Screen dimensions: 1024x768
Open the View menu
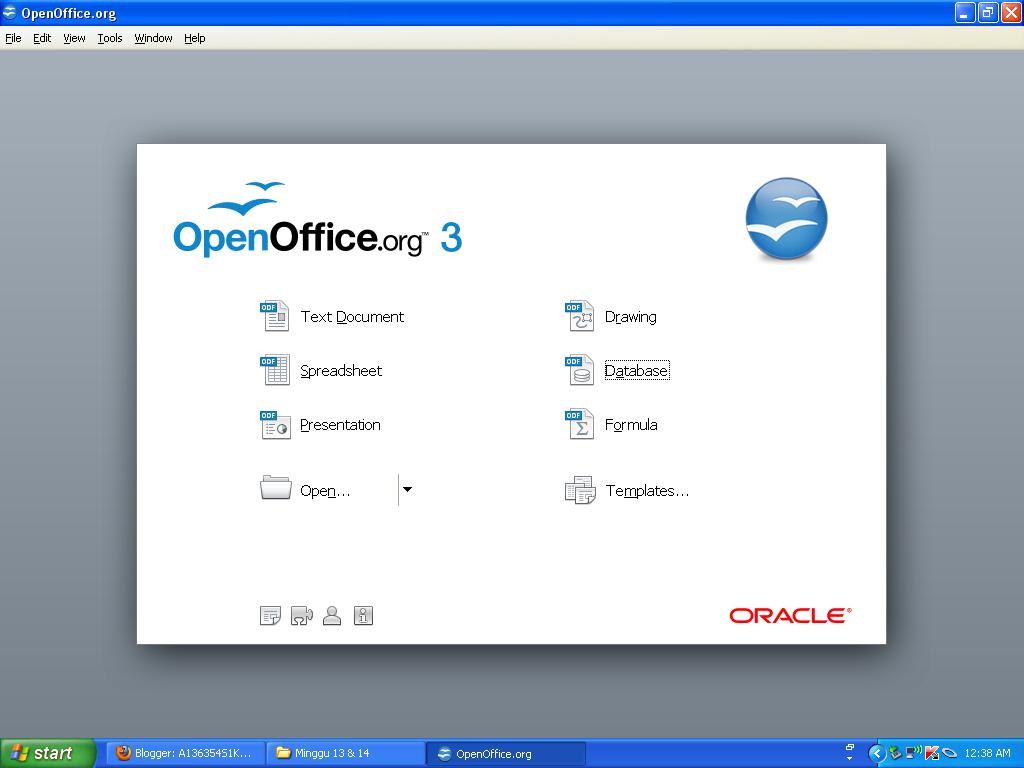click(x=74, y=38)
